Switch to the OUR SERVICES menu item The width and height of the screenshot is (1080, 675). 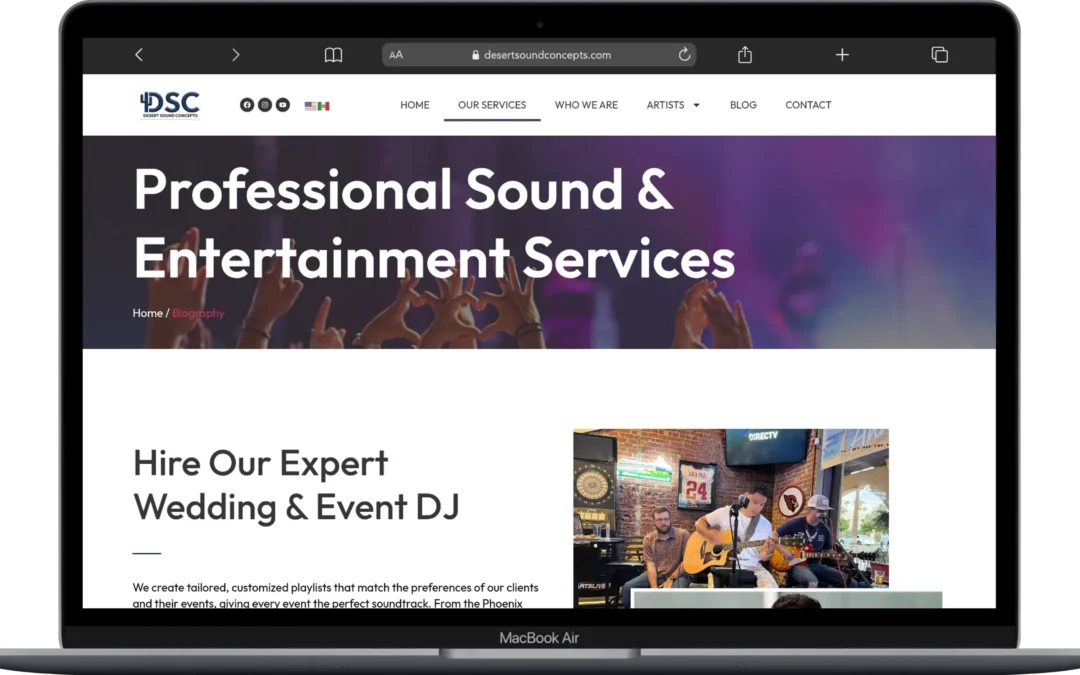click(491, 105)
